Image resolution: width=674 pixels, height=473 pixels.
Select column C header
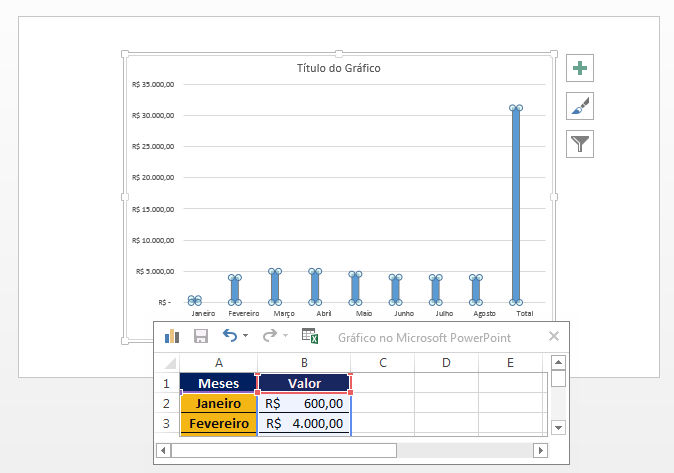(383, 362)
